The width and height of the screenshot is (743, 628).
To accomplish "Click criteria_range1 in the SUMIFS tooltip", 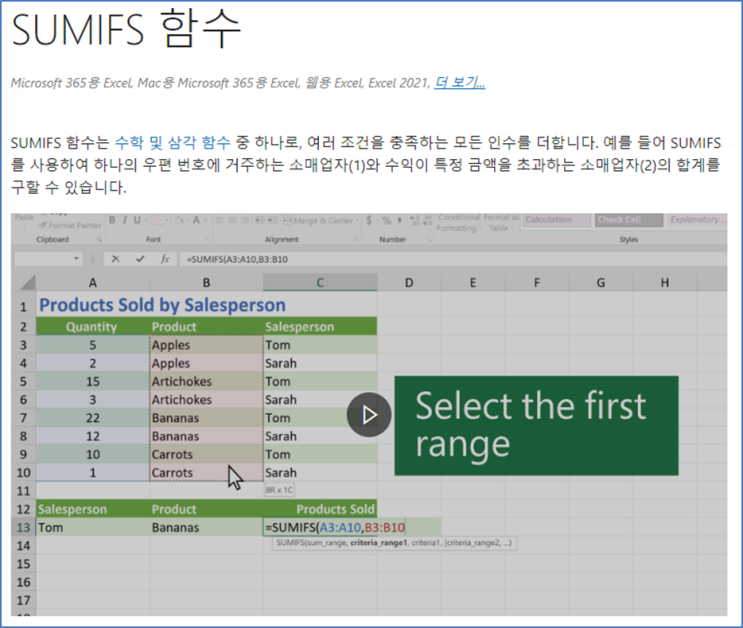I will (x=379, y=543).
